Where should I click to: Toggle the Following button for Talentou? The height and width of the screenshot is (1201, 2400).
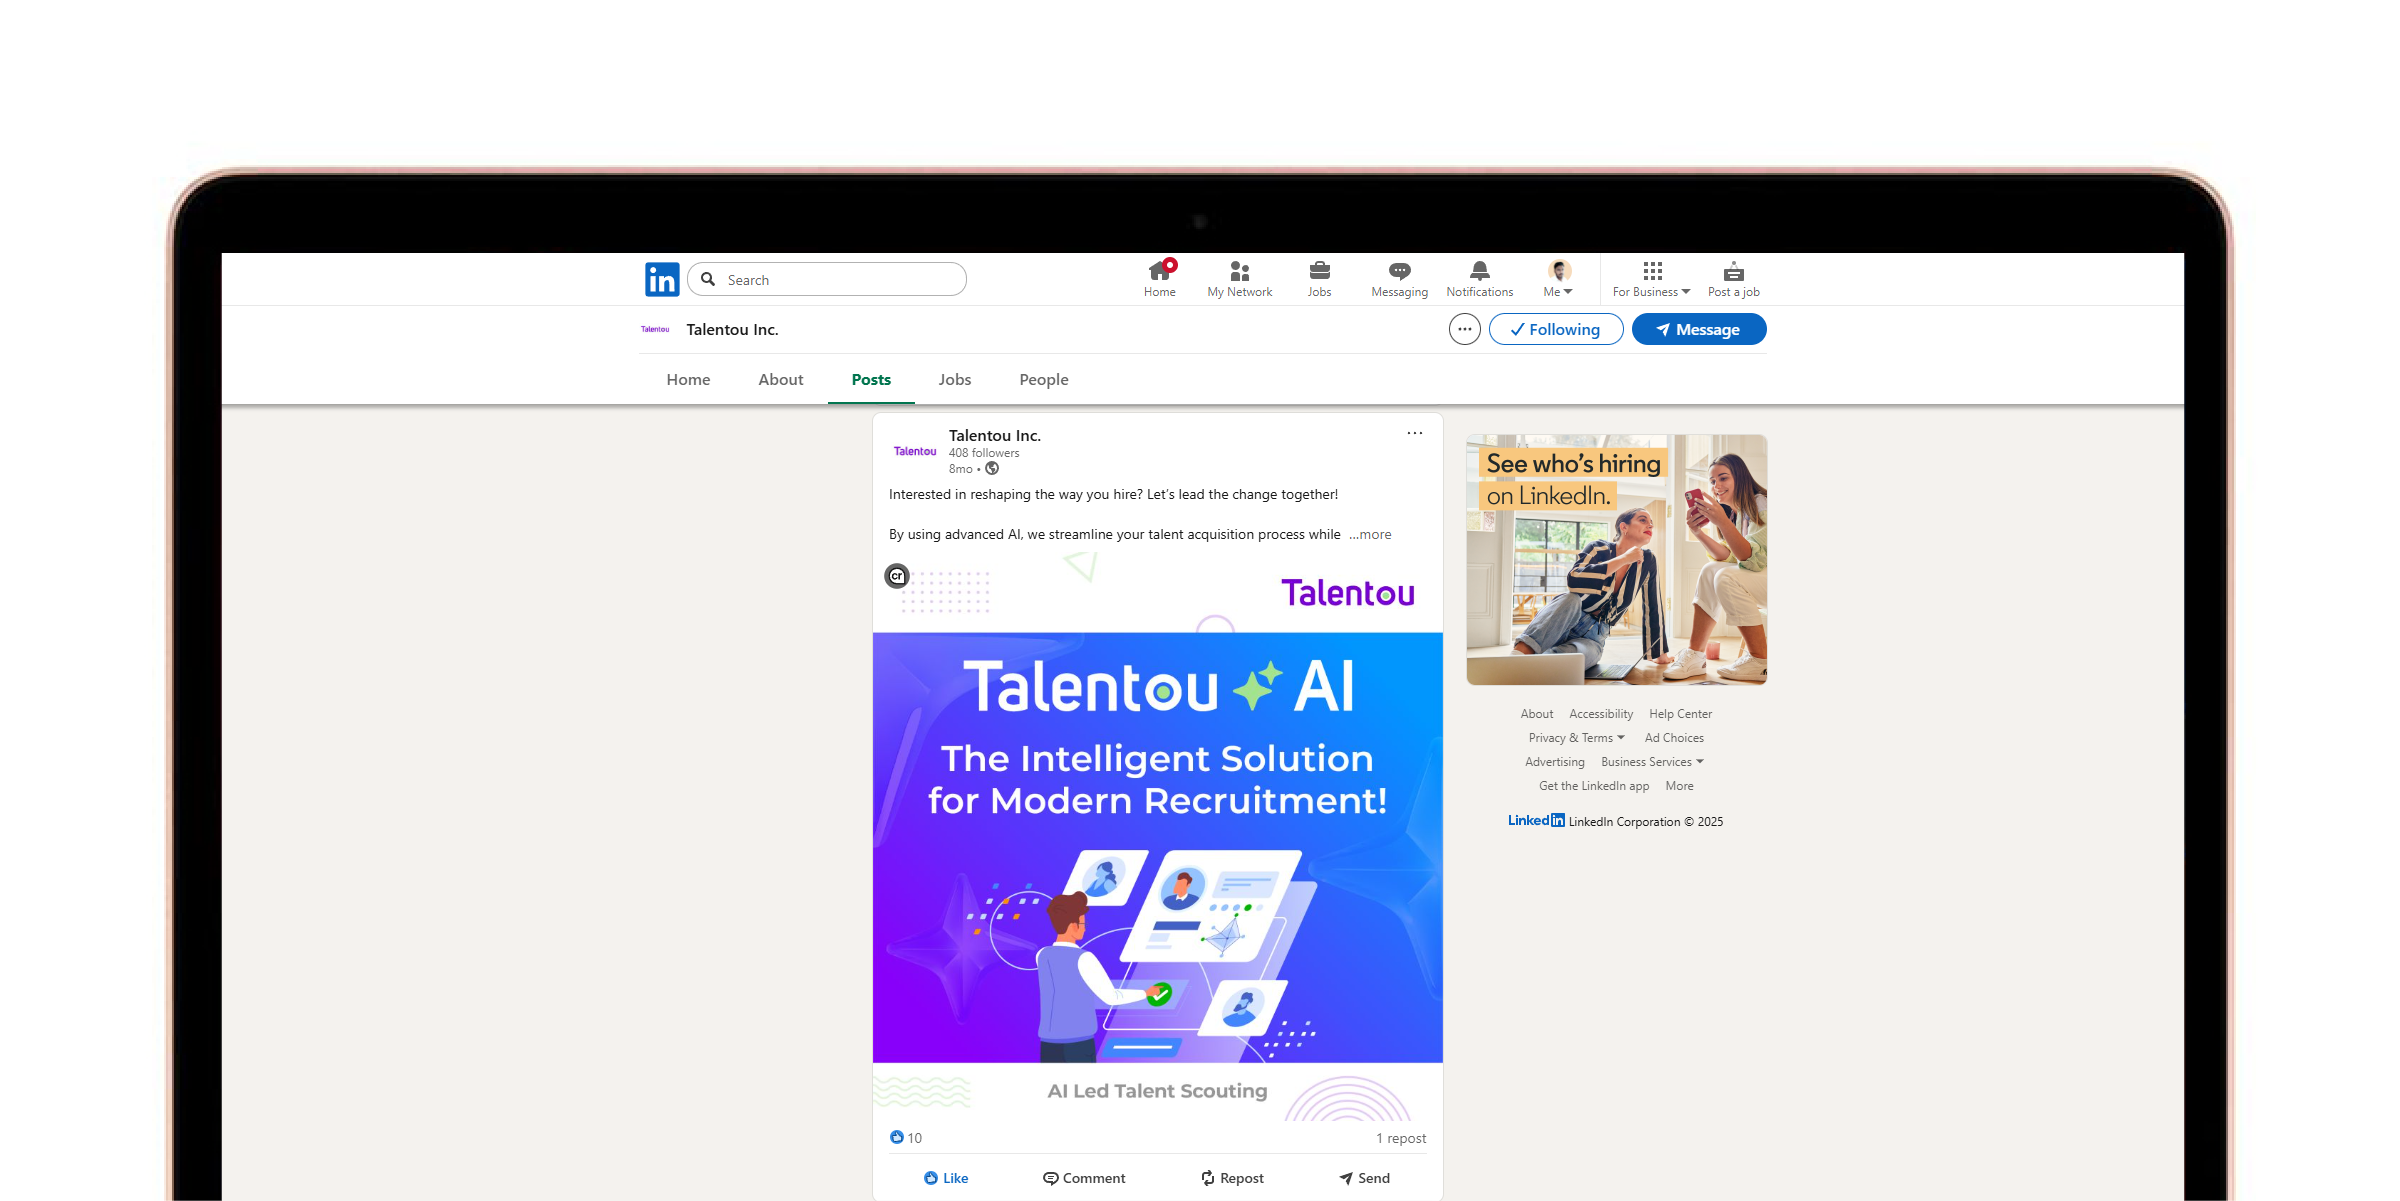(1555, 329)
